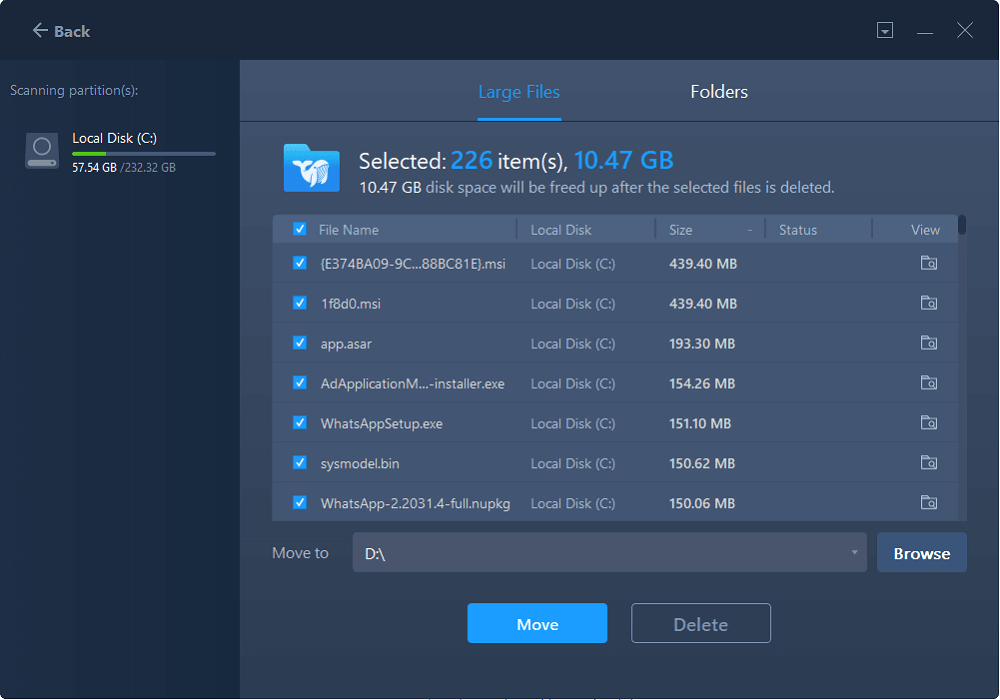The width and height of the screenshot is (1000, 700).
Task: Untick the WhatsAppSetup.exe checkbox
Action: 299,423
